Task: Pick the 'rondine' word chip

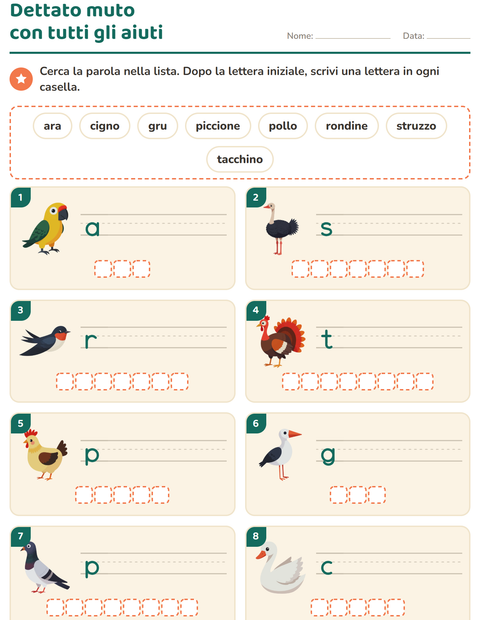Action: click(x=346, y=126)
